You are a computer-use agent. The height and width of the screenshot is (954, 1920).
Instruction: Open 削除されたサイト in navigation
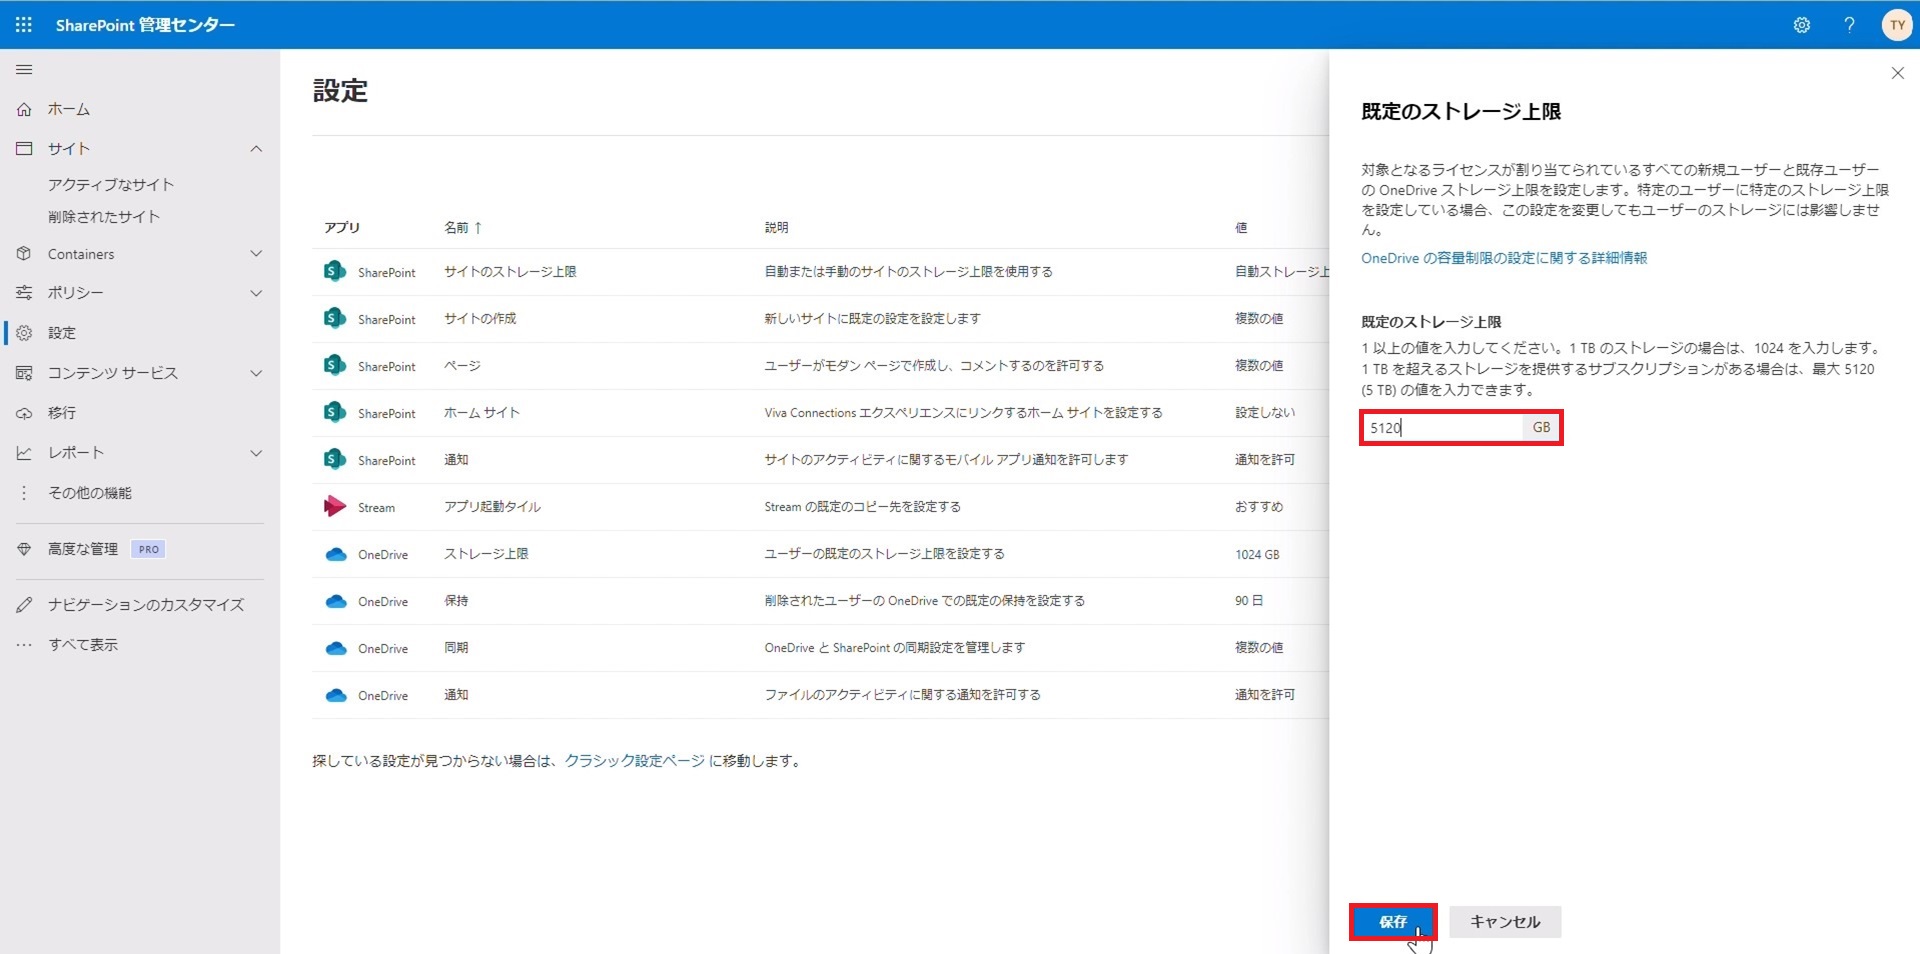coord(104,216)
